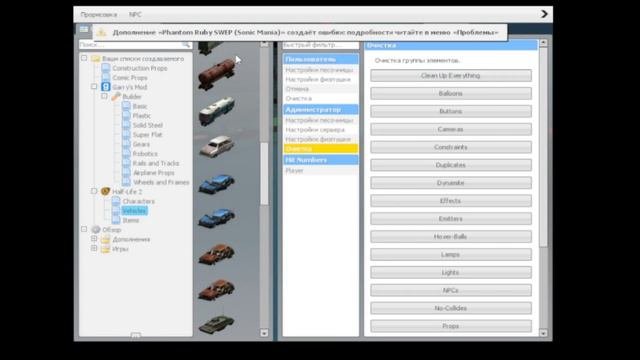Image resolution: width=640 pixels, height=360 pixels.
Task: Expand the Игры tree node
Action: click(94, 248)
